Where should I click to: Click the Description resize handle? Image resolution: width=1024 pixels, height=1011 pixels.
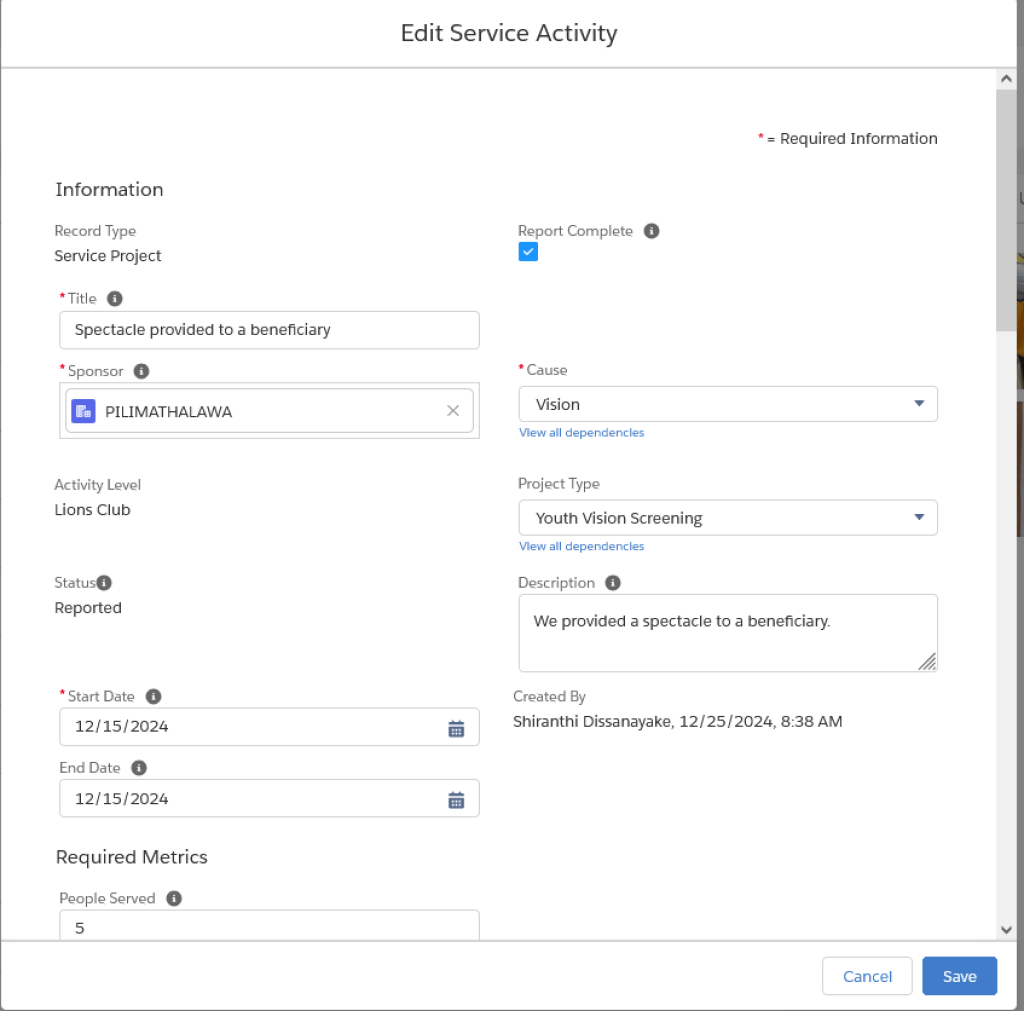coord(927,662)
